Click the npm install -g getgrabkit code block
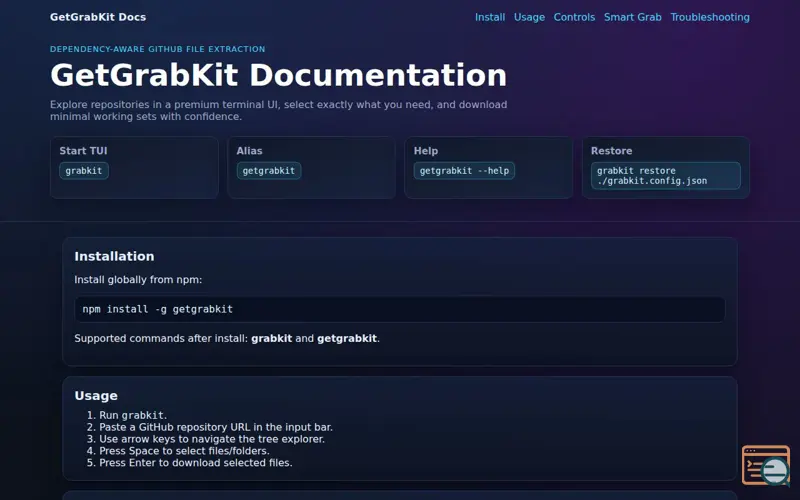The image size is (800, 500). click(x=399, y=309)
